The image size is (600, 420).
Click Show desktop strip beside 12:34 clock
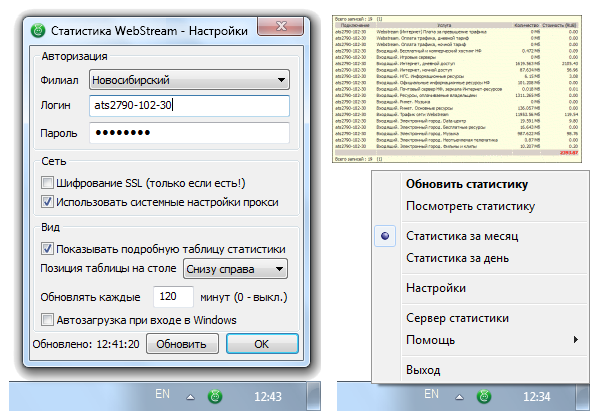tap(582, 396)
